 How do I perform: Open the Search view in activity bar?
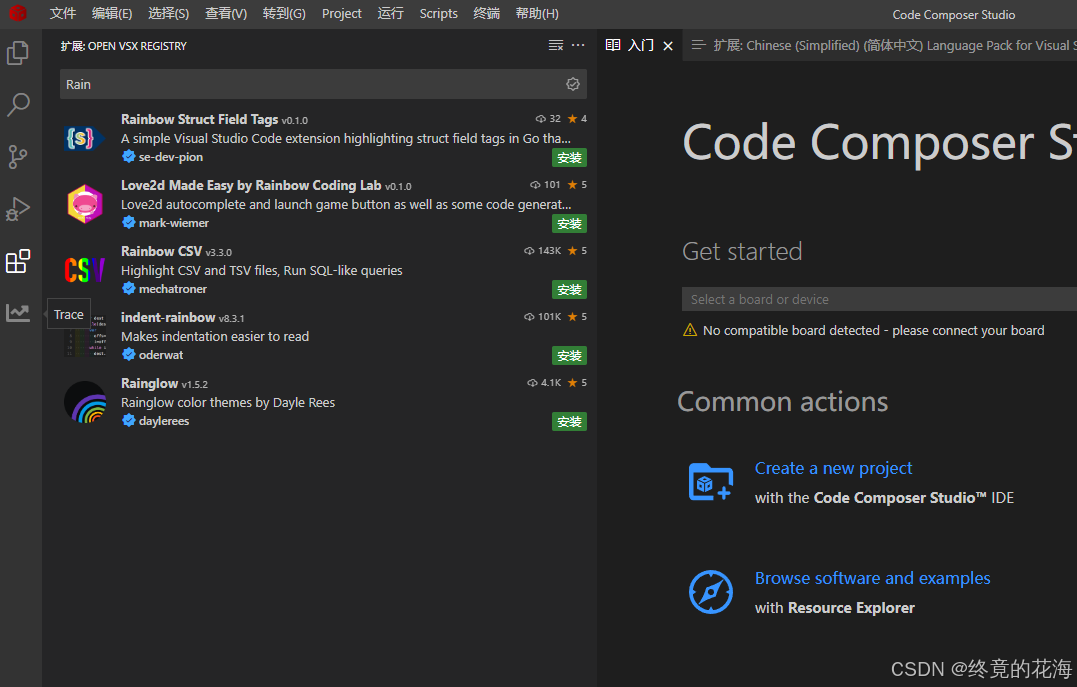(x=18, y=104)
